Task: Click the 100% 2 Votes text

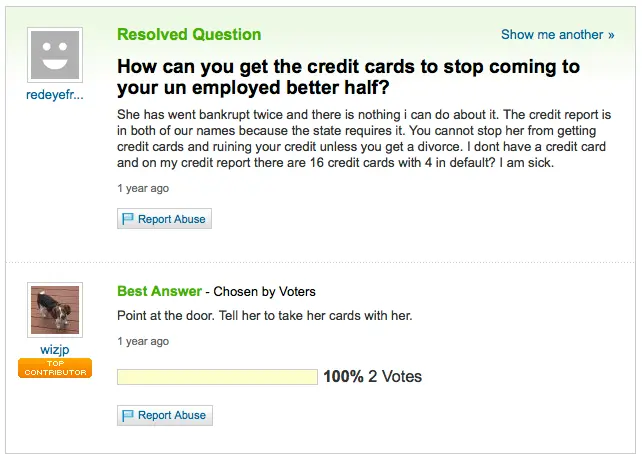Action: (x=373, y=376)
